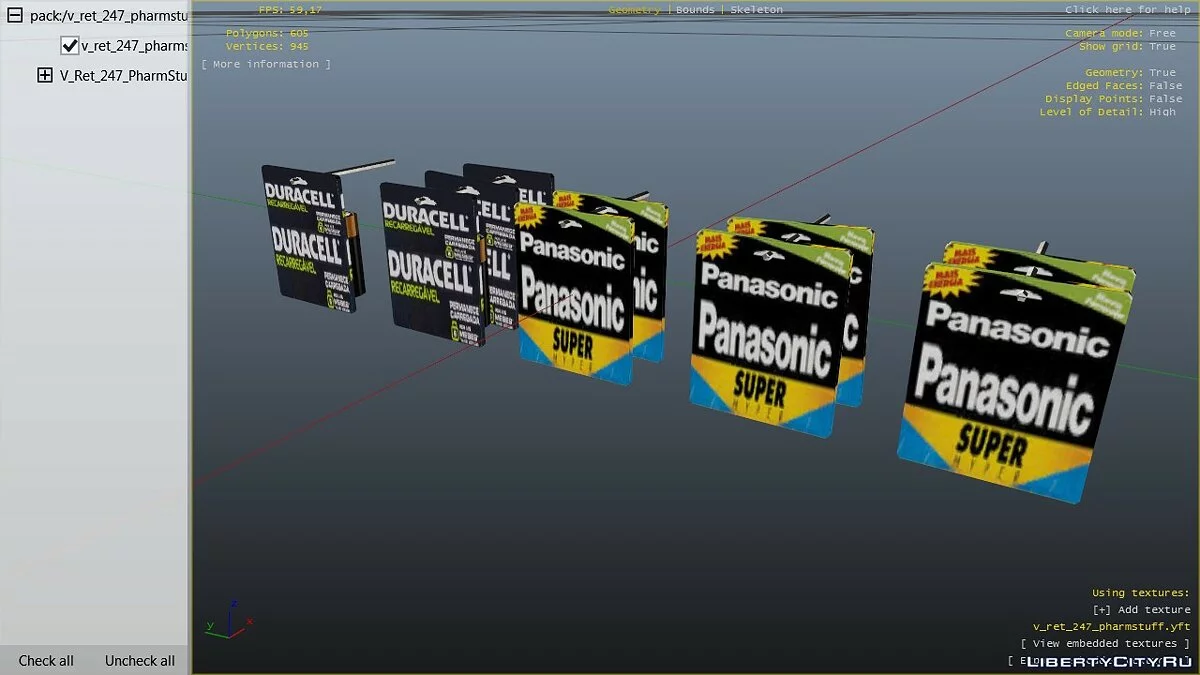Click the XYZ axis gizmo icon

pos(224,620)
